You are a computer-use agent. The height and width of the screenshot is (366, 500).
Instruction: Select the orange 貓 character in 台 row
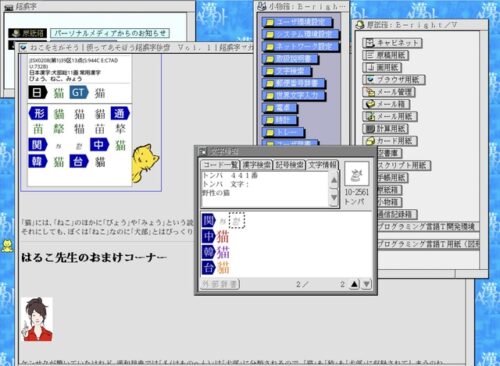(x=223, y=269)
